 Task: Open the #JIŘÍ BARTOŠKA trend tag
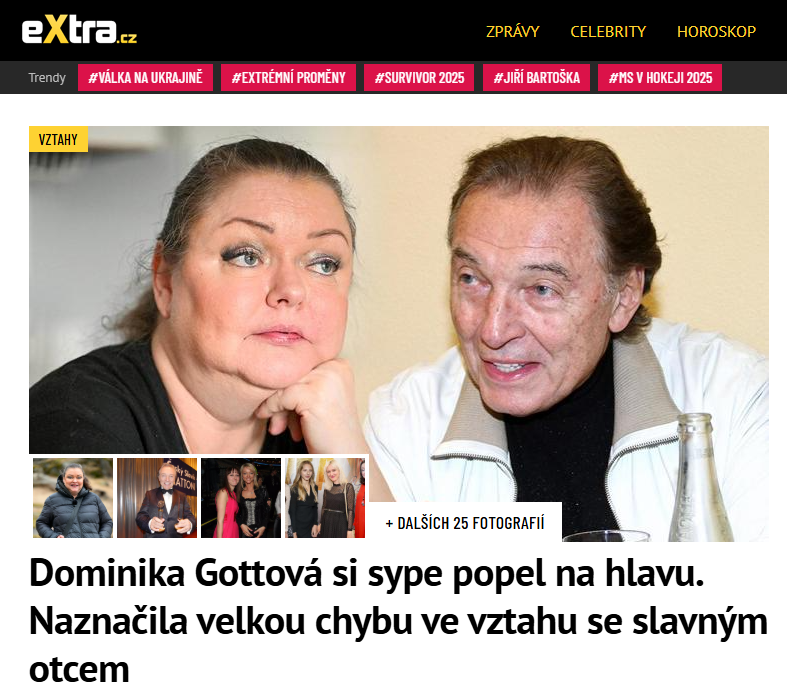537,78
